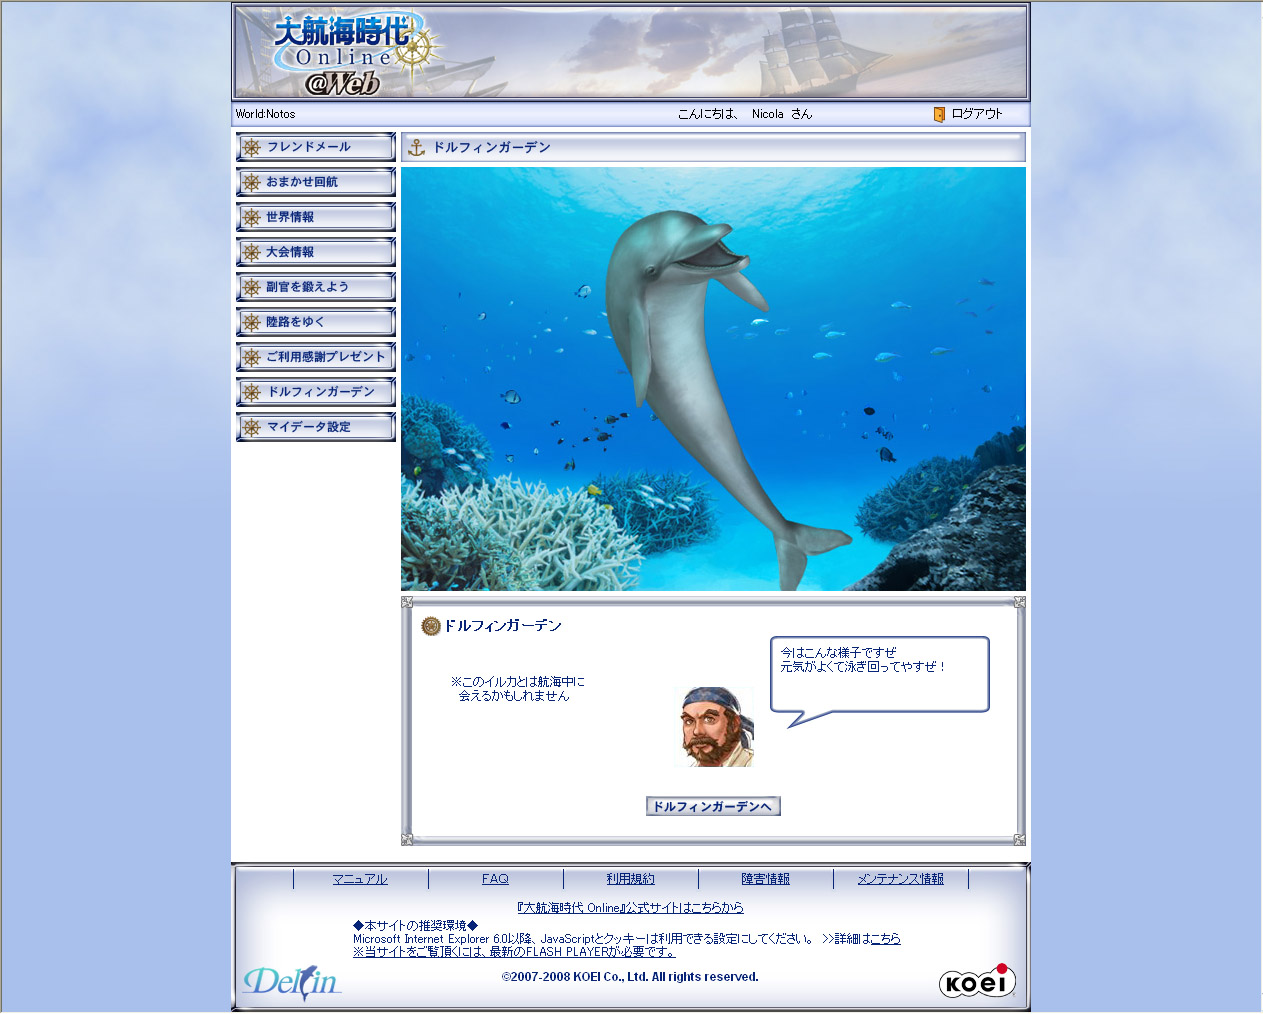The image size is (1263, 1014).
Task: Select おまかせ回航 in the sidebar
Action: pyautogui.click(x=316, y=182)
